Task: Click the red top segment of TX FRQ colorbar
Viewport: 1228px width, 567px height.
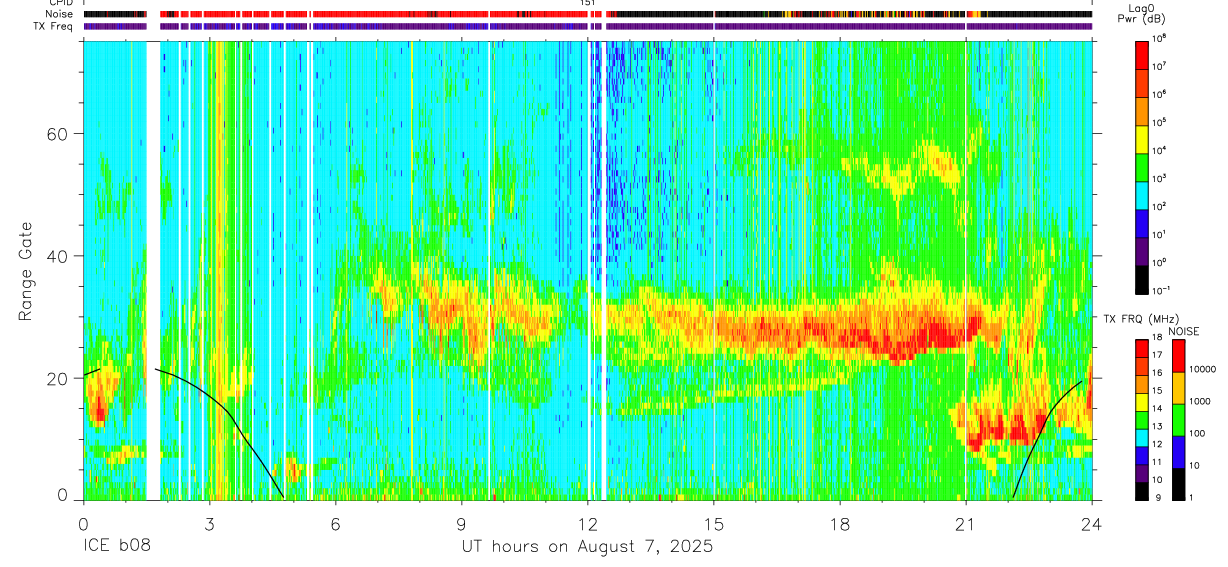Action: (1141, 348)
